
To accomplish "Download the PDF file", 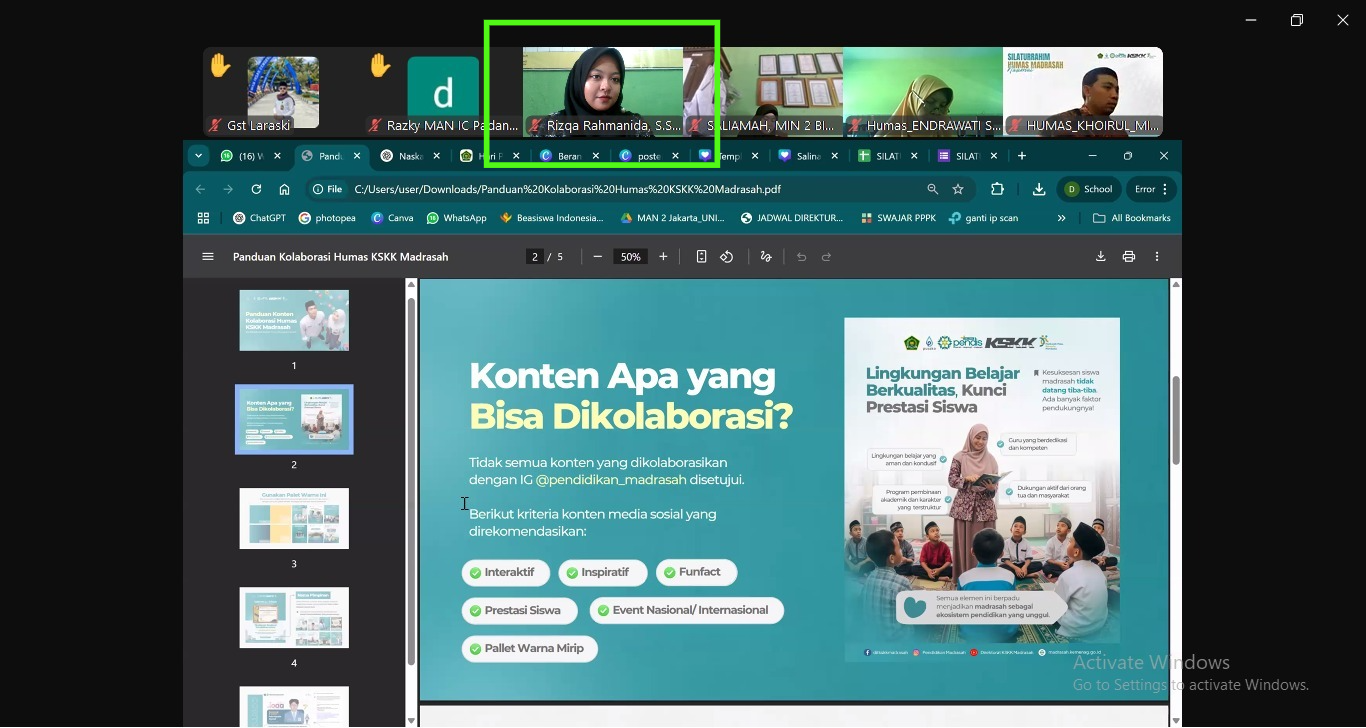I will click(1100, 257).
